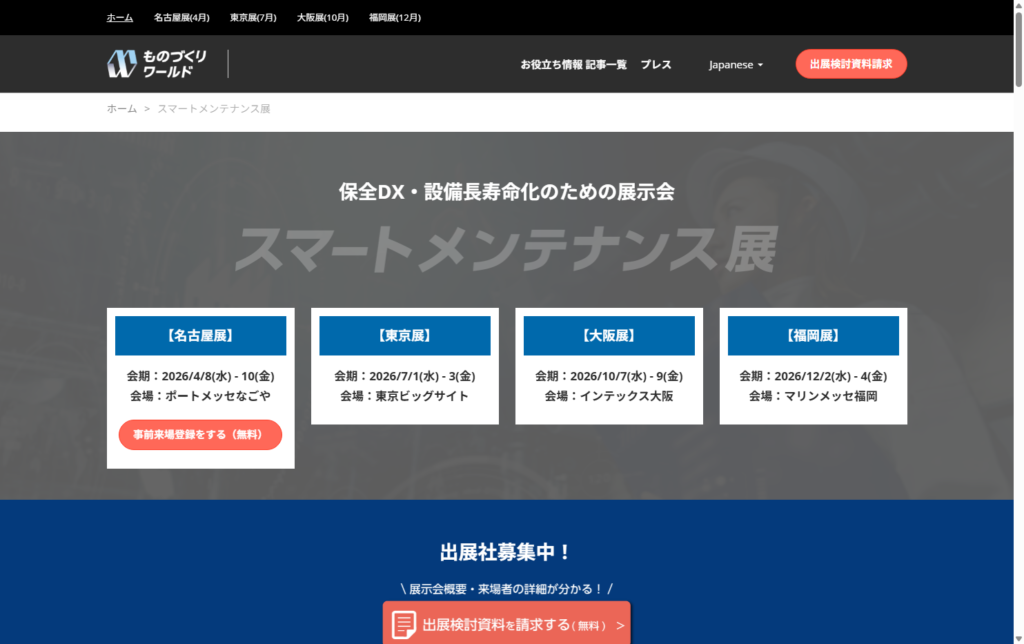
Task: Select the 【福岡展】 blue header
Action: (x=813, y=336)
